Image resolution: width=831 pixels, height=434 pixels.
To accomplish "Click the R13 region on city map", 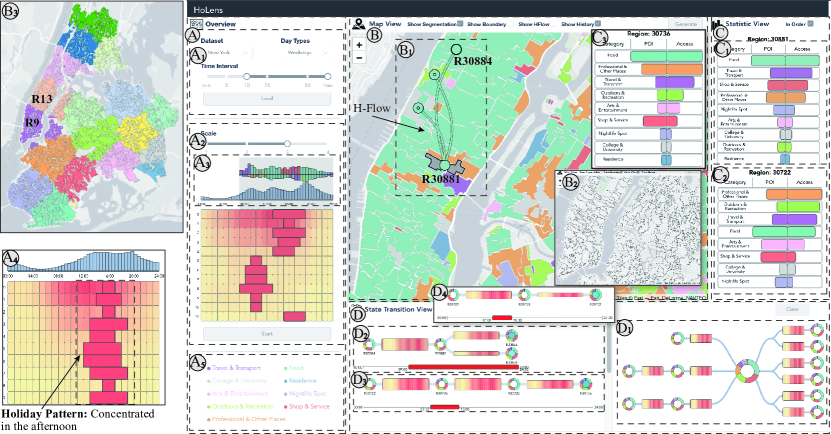I will point(41,98).
